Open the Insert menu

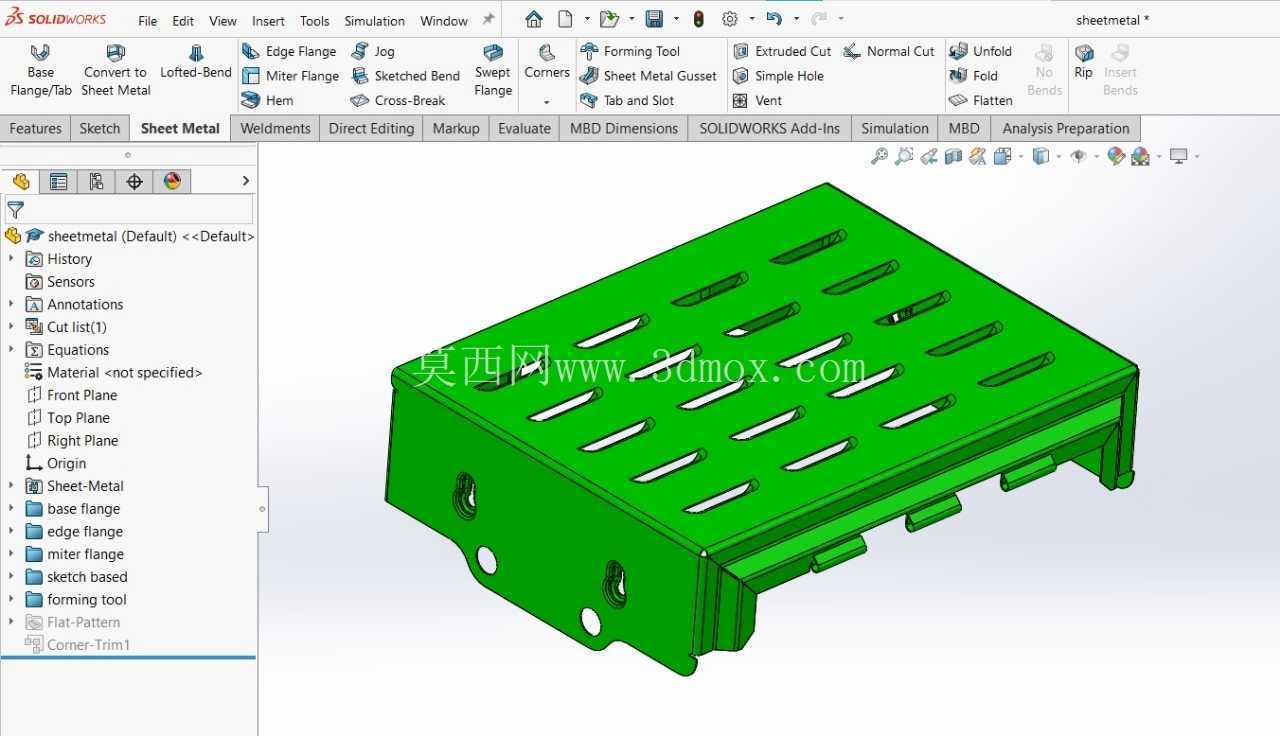tap(268, 20)
